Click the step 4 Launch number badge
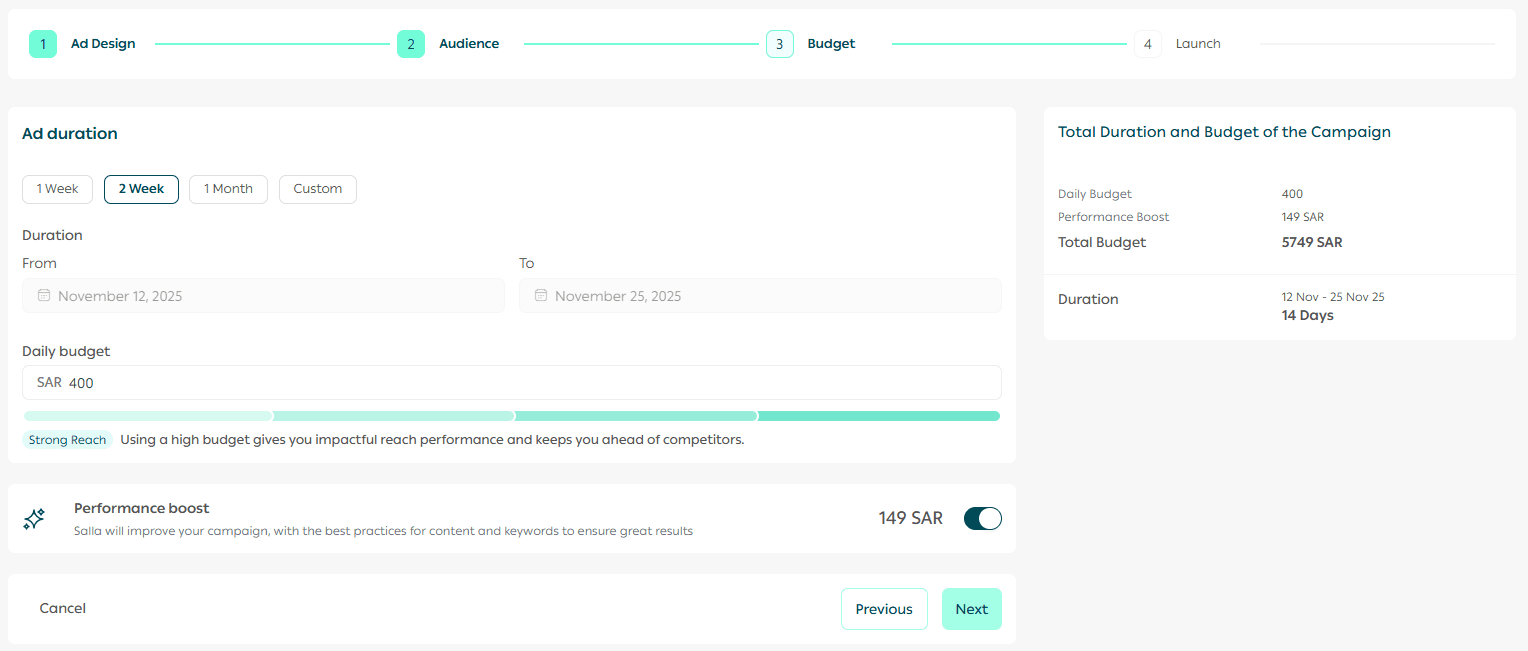Screen dimensions: 1528x651 point(1147,44)
